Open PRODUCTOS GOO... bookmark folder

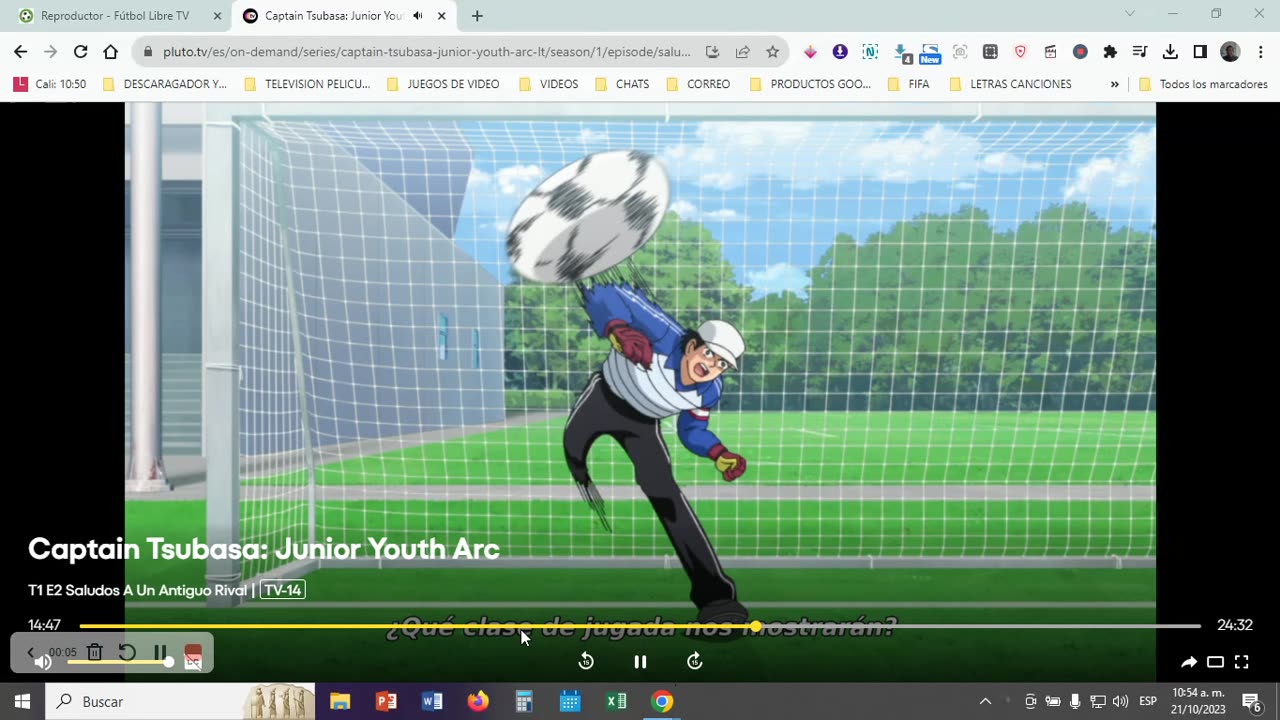pos(810,84)
